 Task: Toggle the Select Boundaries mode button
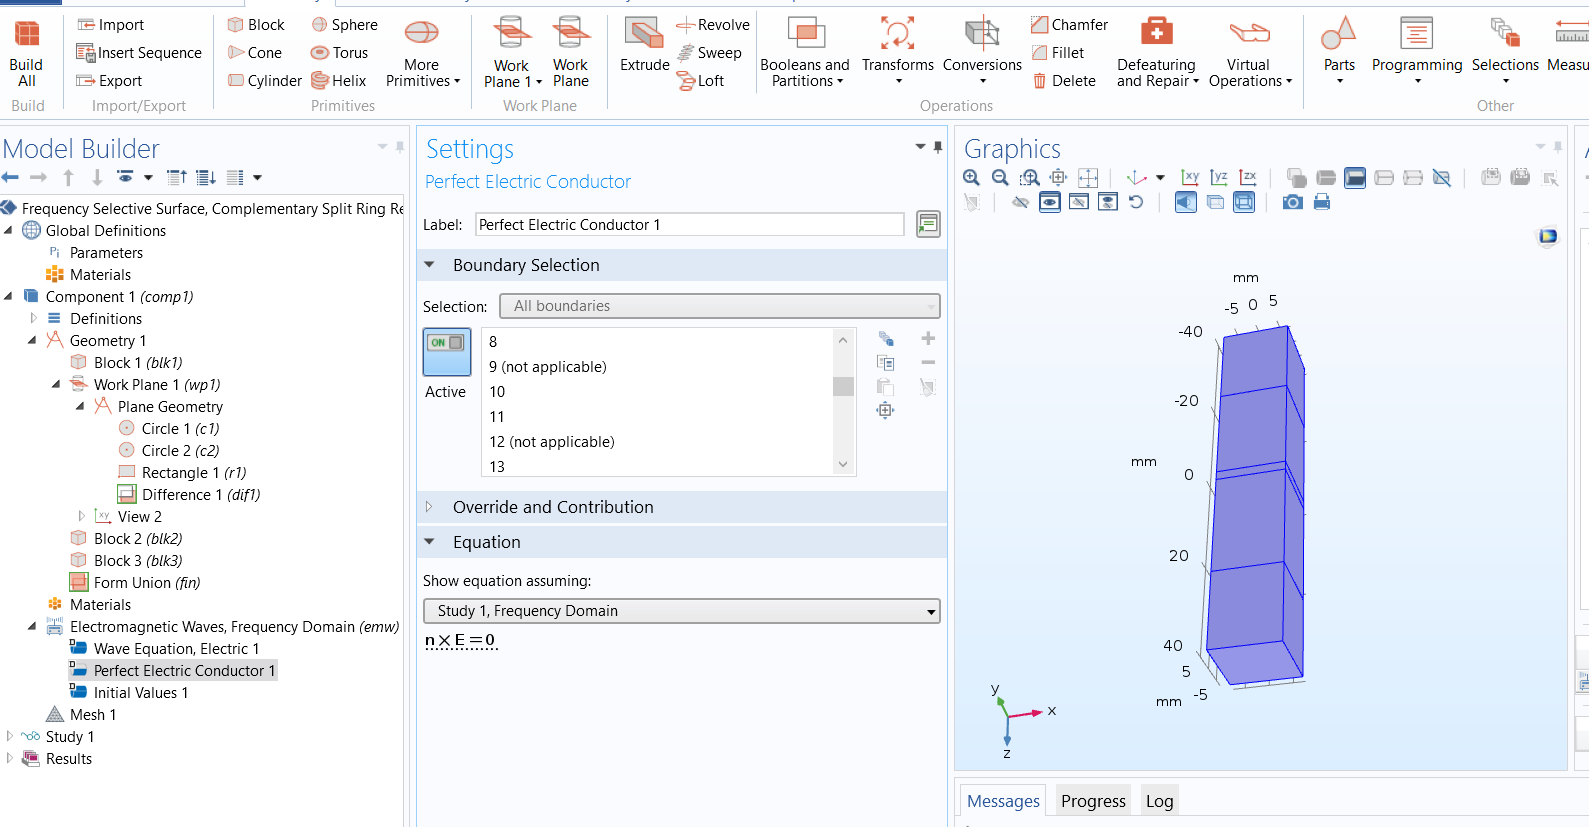click(x=1355, y=178)
